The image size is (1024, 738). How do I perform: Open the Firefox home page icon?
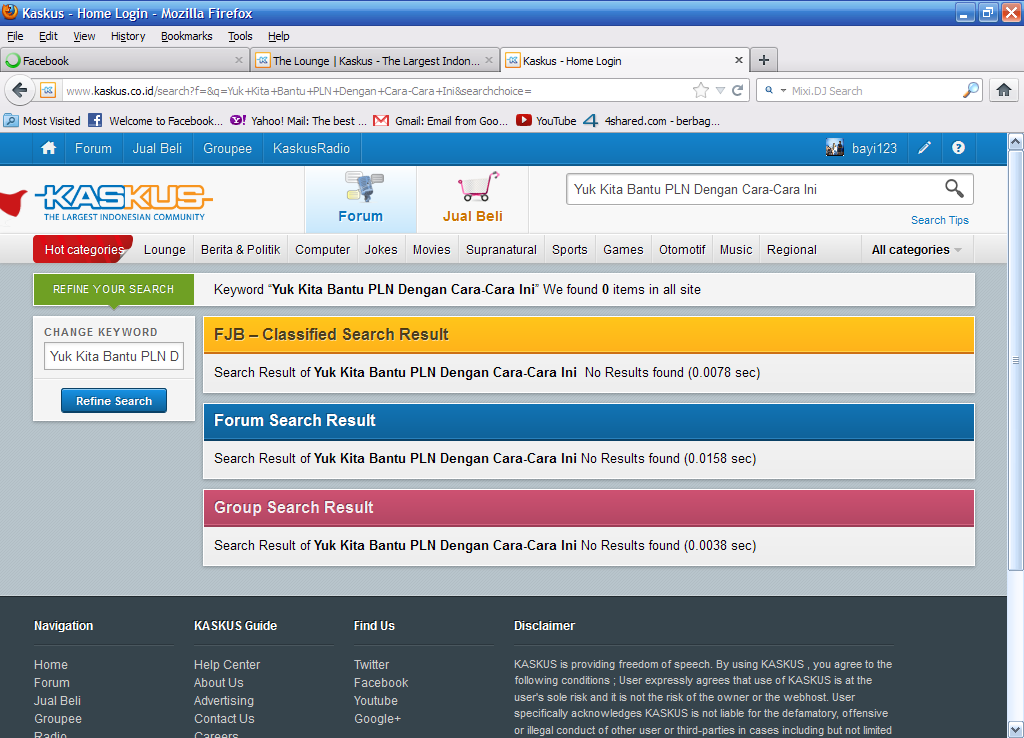coord(1004,90)
